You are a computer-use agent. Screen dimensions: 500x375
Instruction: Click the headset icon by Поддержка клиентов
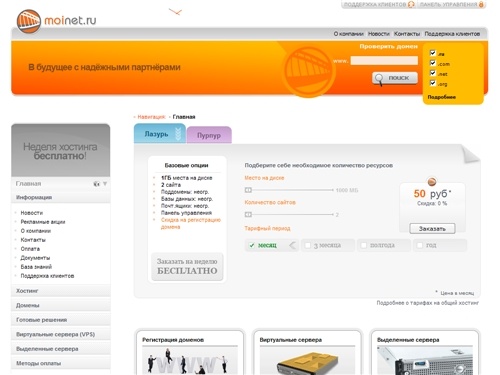click(411, 4)
